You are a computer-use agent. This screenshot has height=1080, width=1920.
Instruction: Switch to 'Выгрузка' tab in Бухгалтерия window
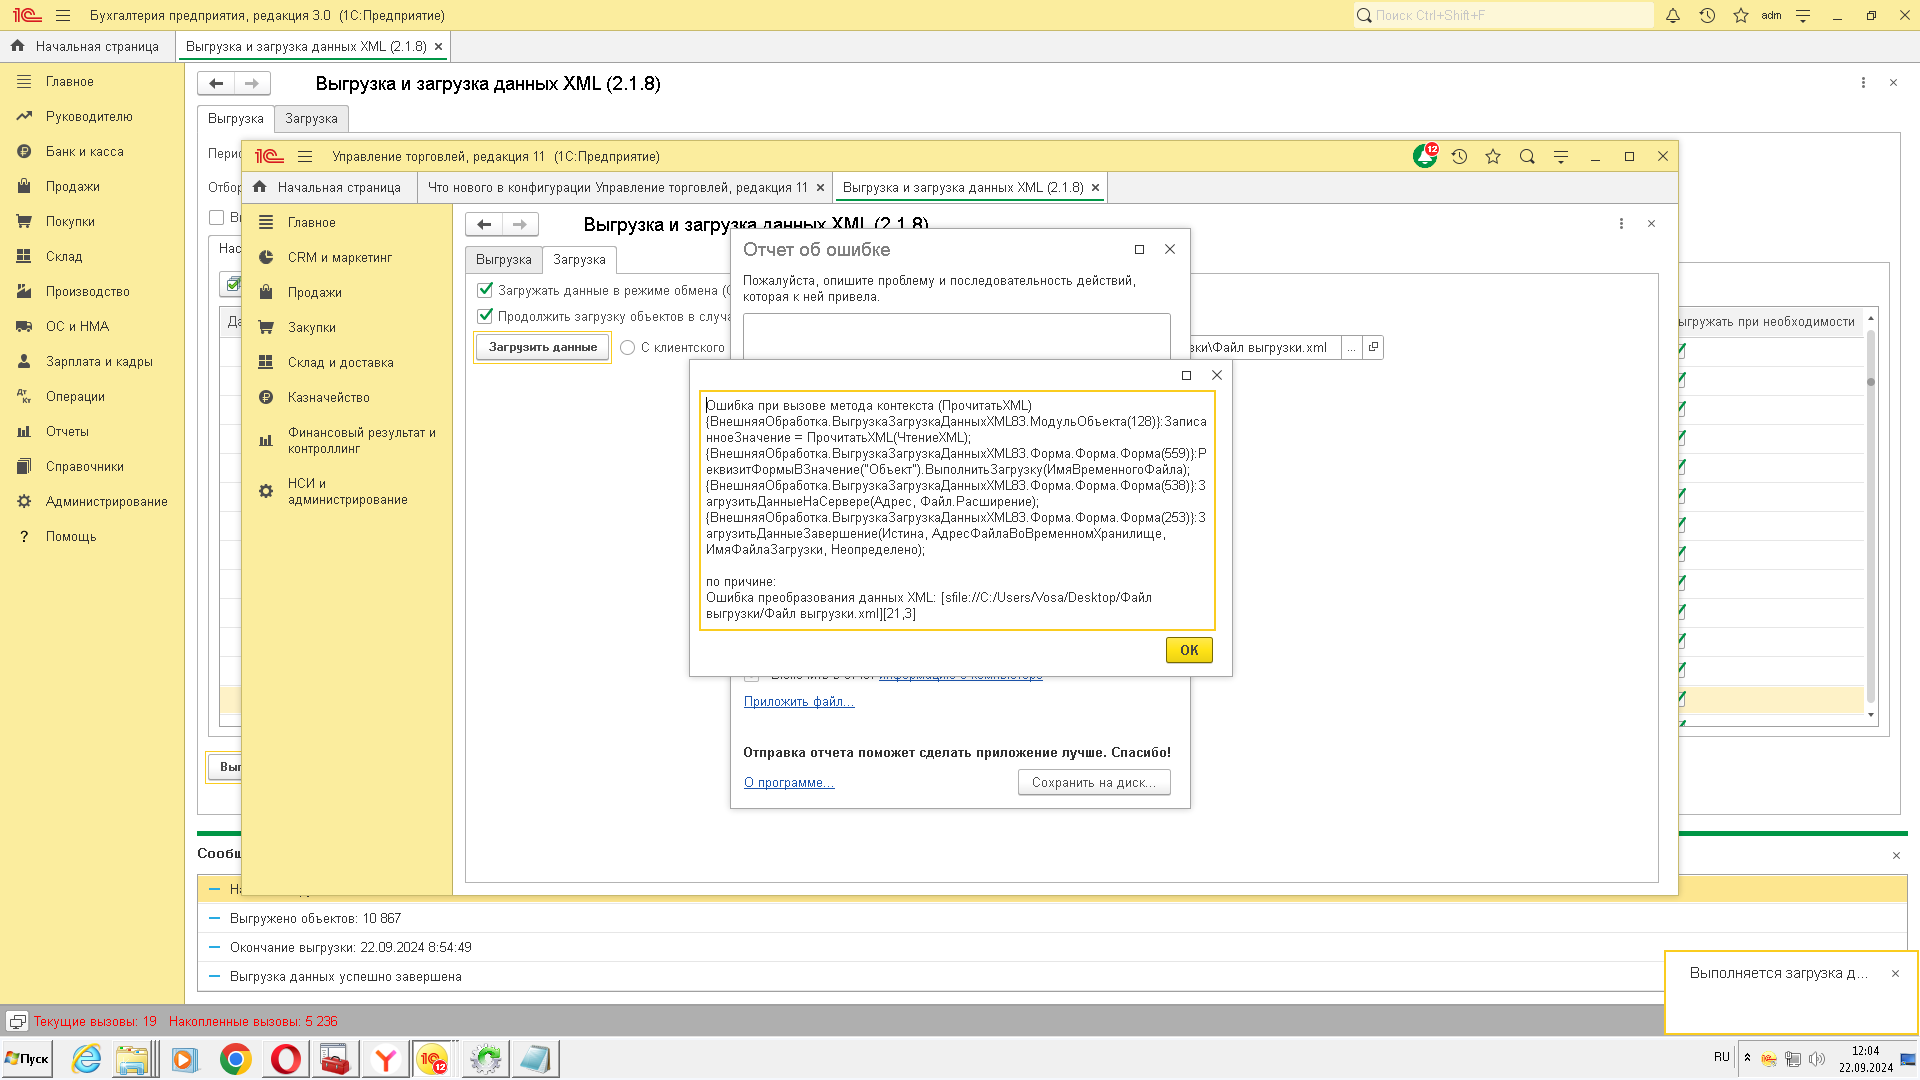236,118
